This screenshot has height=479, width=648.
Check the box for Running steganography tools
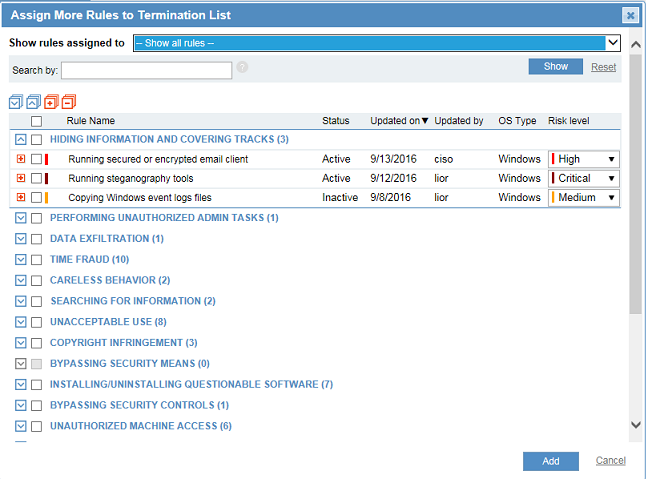coord(36,178)
